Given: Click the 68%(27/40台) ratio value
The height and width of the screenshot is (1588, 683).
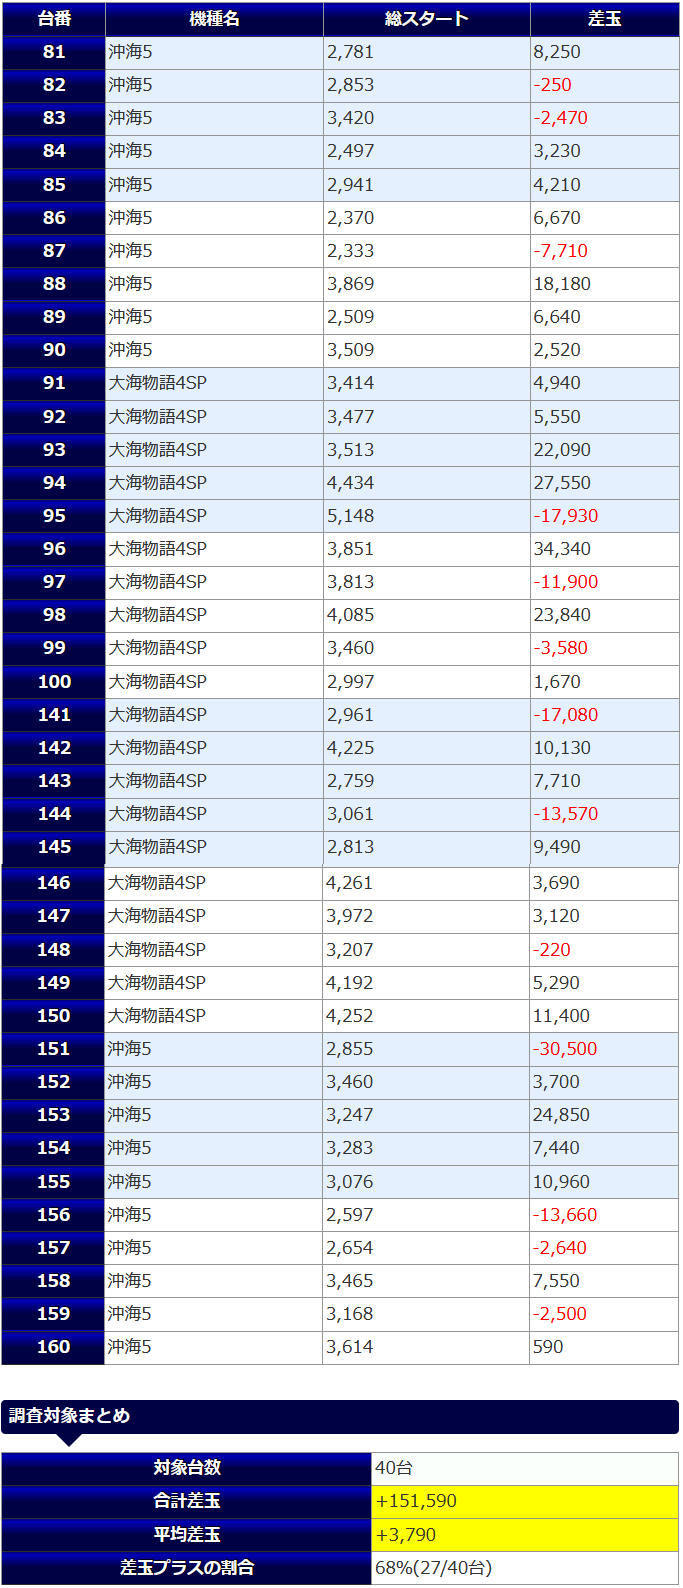Looking at the screenshot, I should 434,1568.
